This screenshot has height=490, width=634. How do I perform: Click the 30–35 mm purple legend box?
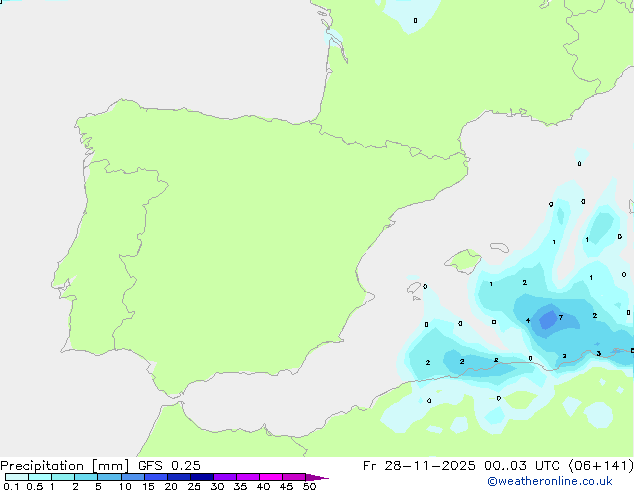click(x=225, y=477)
